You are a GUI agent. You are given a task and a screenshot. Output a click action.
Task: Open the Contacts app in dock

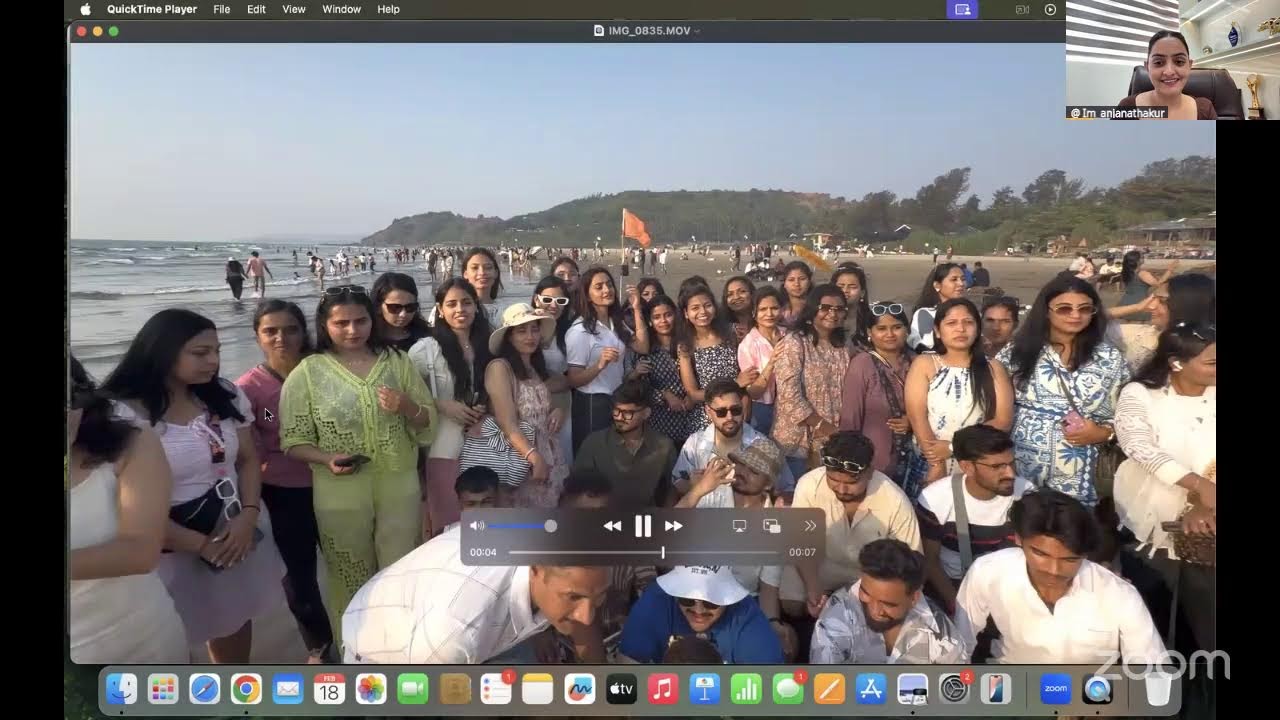point(455,688)
